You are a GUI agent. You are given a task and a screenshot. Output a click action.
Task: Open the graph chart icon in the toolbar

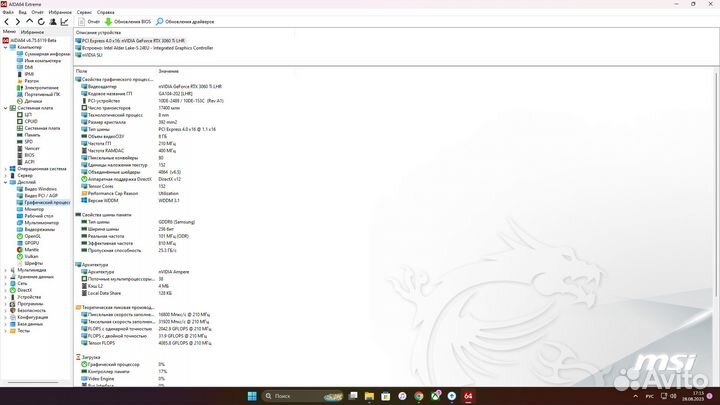pos(65,22)
